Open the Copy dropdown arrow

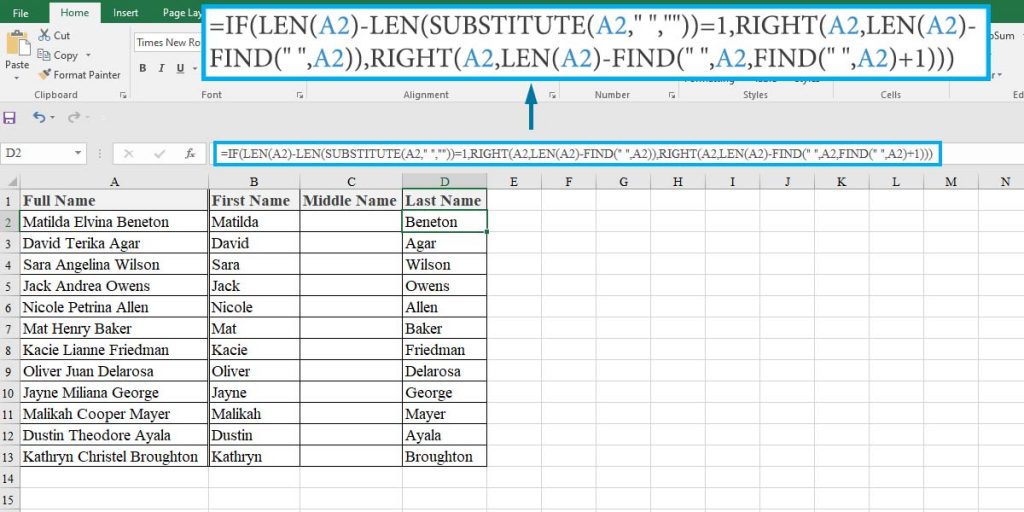[88, 56]
